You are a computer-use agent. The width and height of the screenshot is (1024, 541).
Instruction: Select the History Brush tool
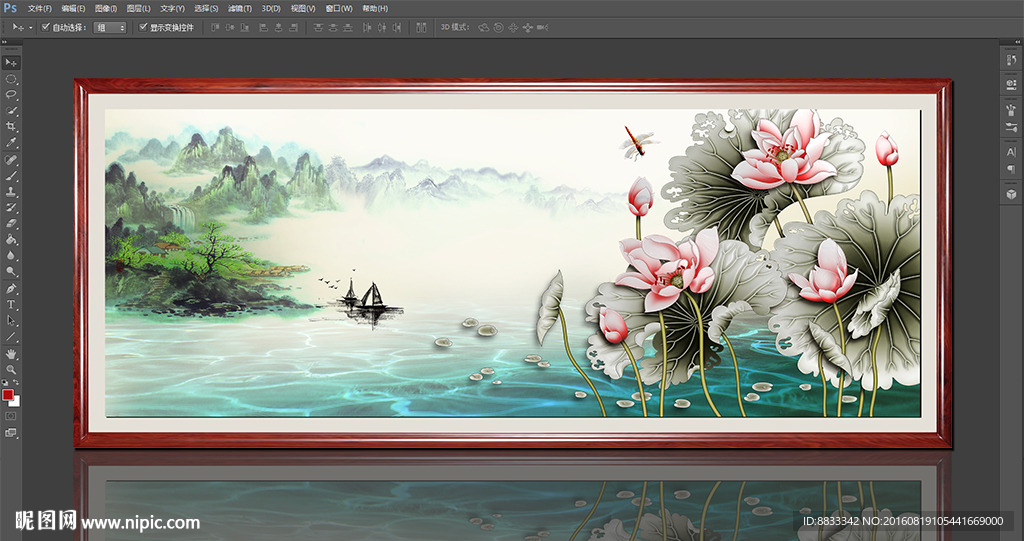pyautogui.click(x=11, y=208)
